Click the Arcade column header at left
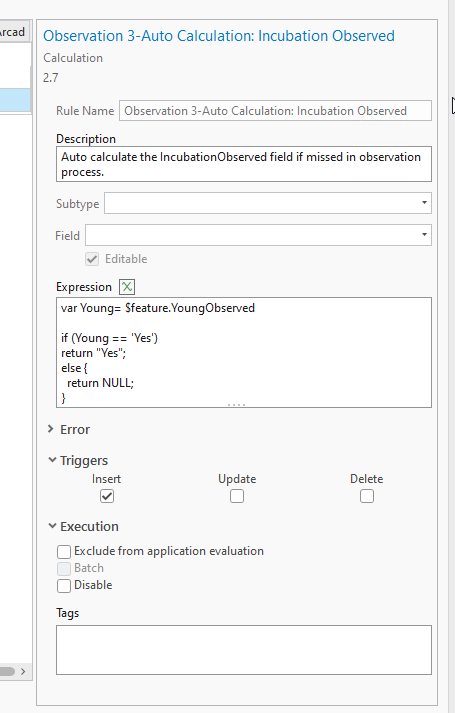455x713 pixels. (15, 32)
